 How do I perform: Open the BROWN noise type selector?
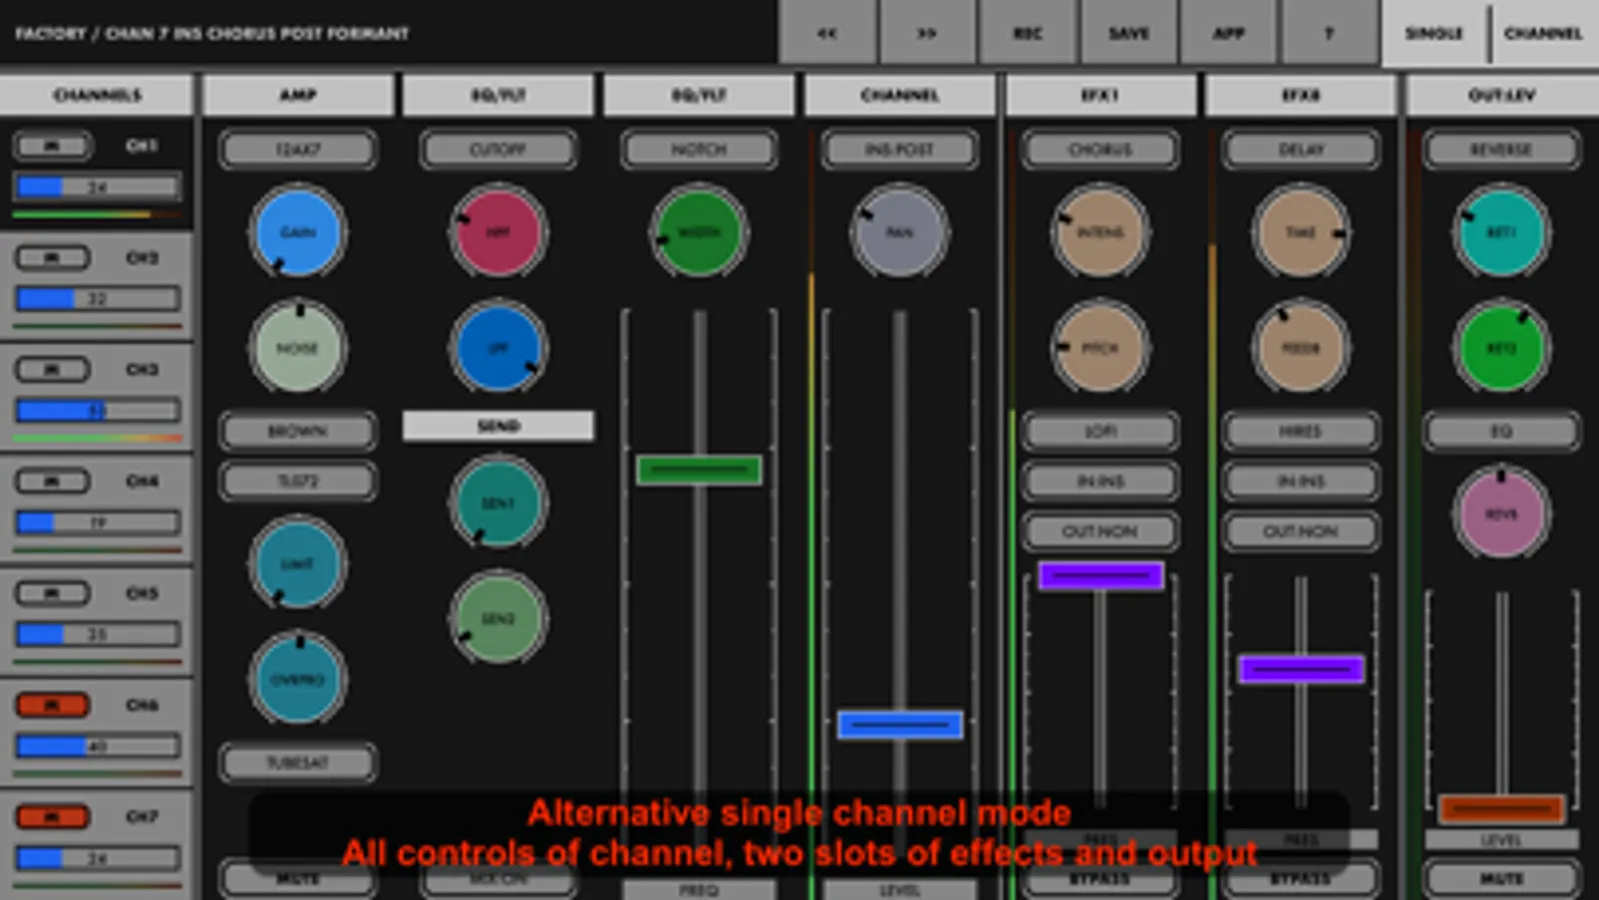point(297,431)
